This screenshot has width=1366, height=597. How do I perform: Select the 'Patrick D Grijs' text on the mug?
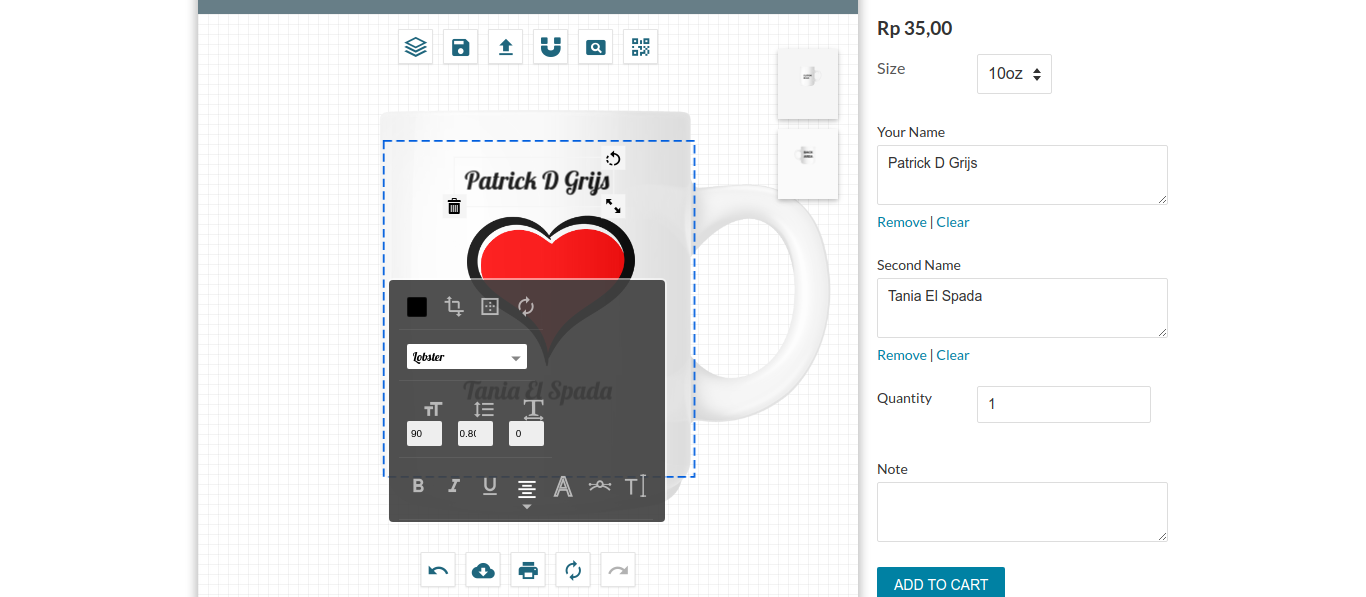coord(537,181)
